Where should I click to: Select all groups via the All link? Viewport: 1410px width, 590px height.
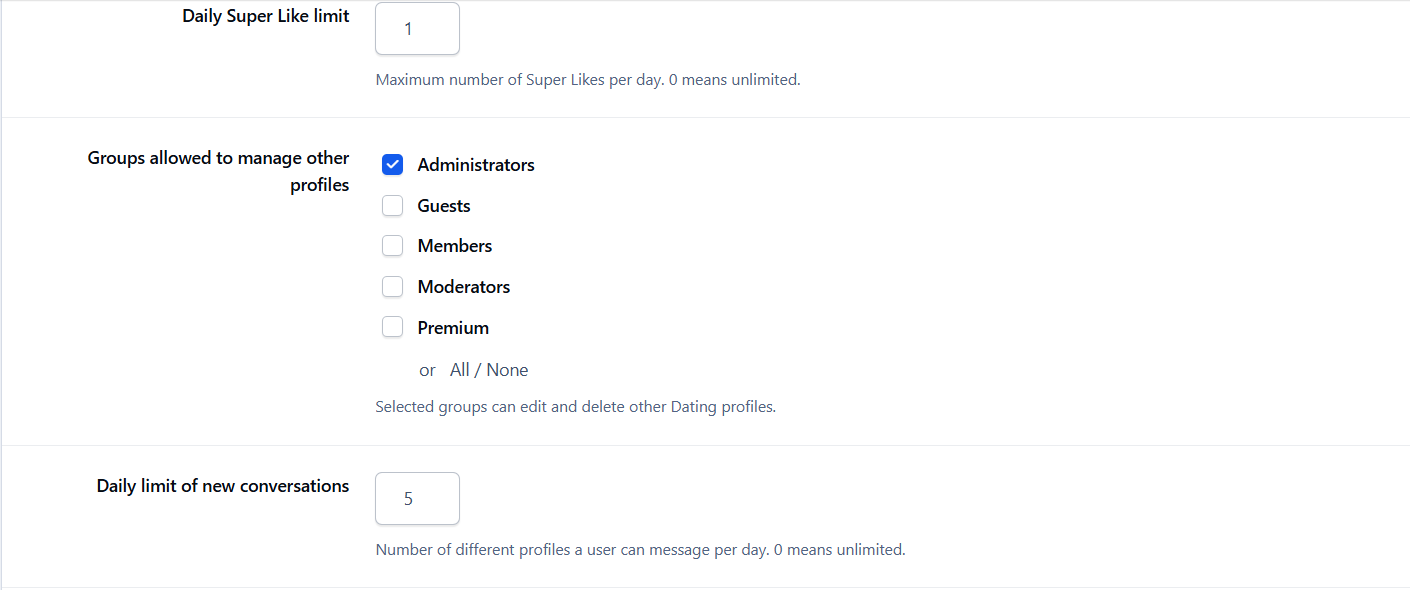(459, 370)
